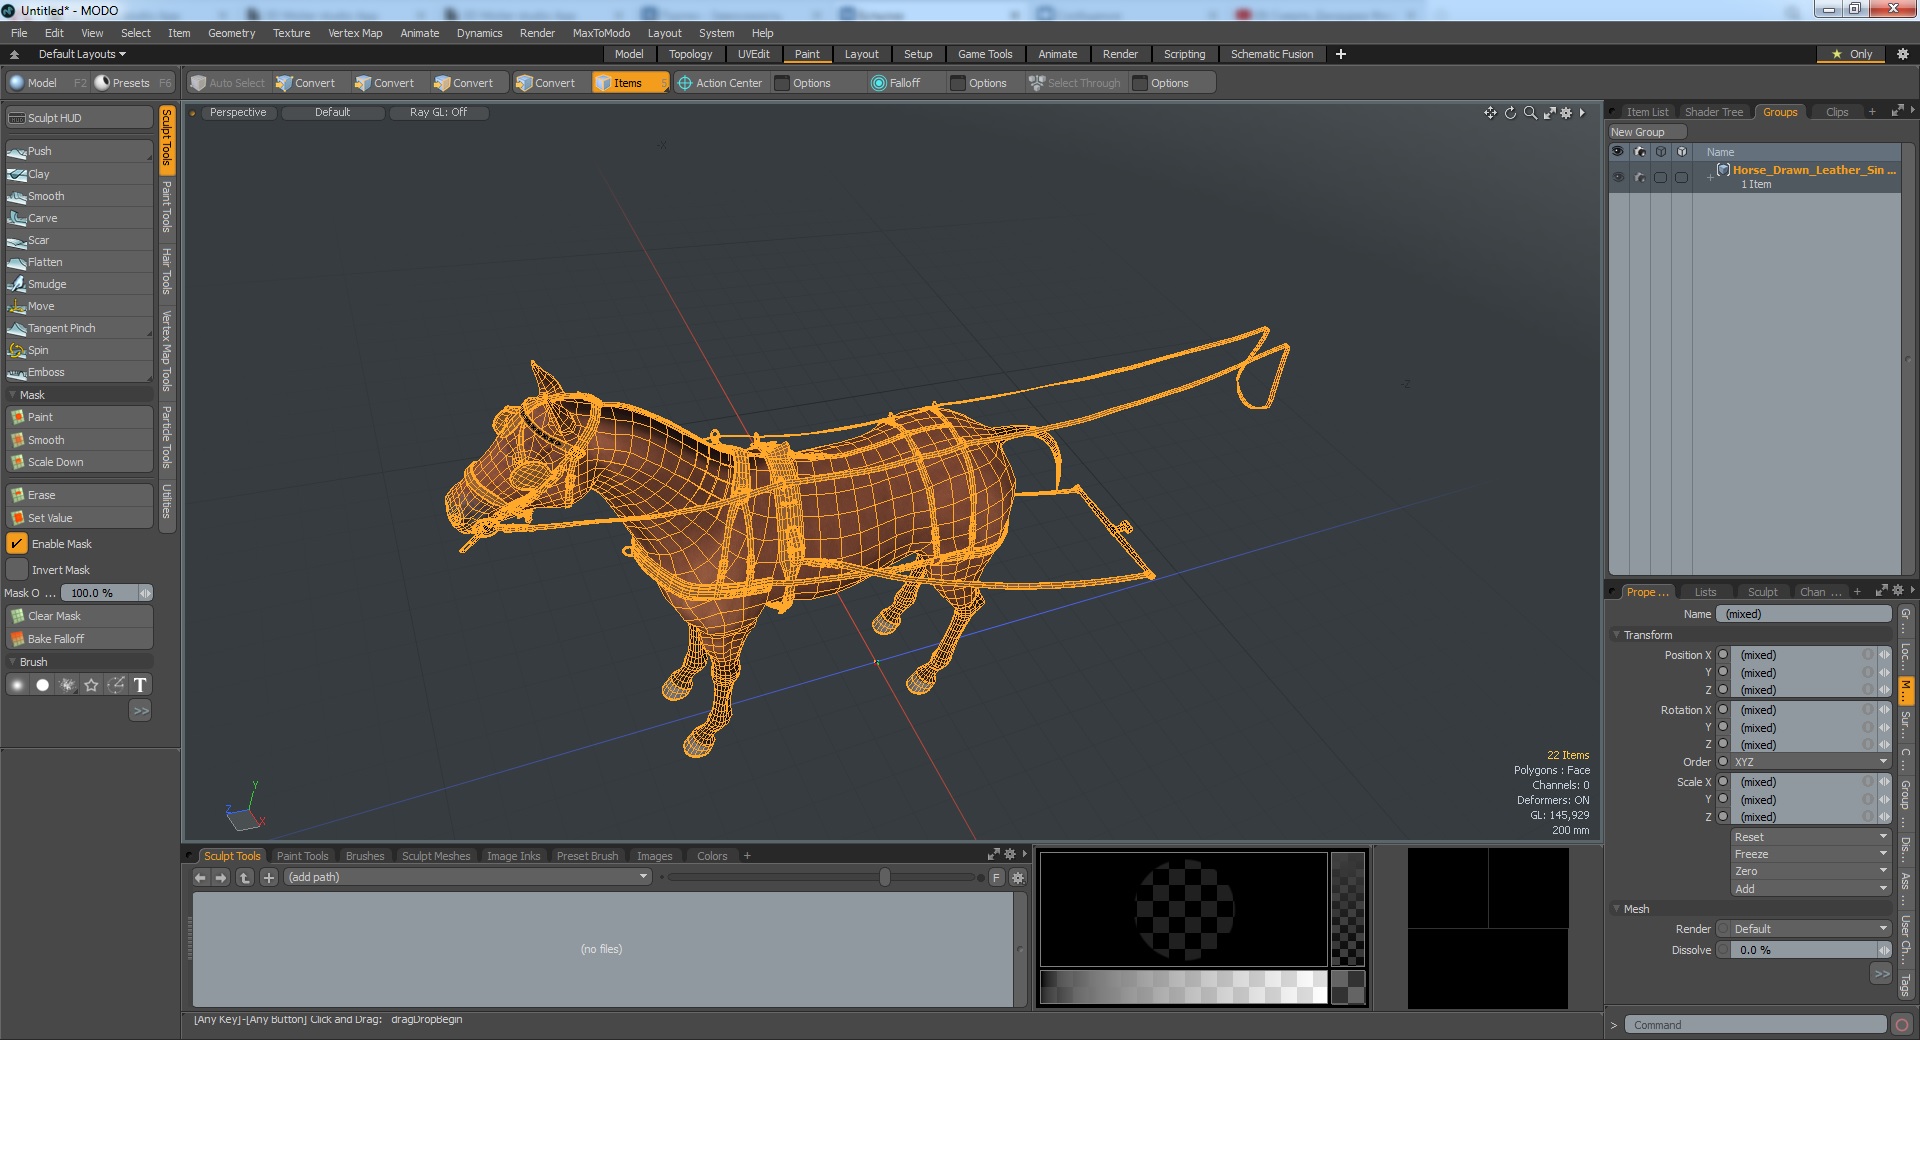Image resolution: width=1920 pixels, height=1158 pixels.
Task: Click the mask Set Value tool
Action: pyautogui.click(x=79, y=518)
